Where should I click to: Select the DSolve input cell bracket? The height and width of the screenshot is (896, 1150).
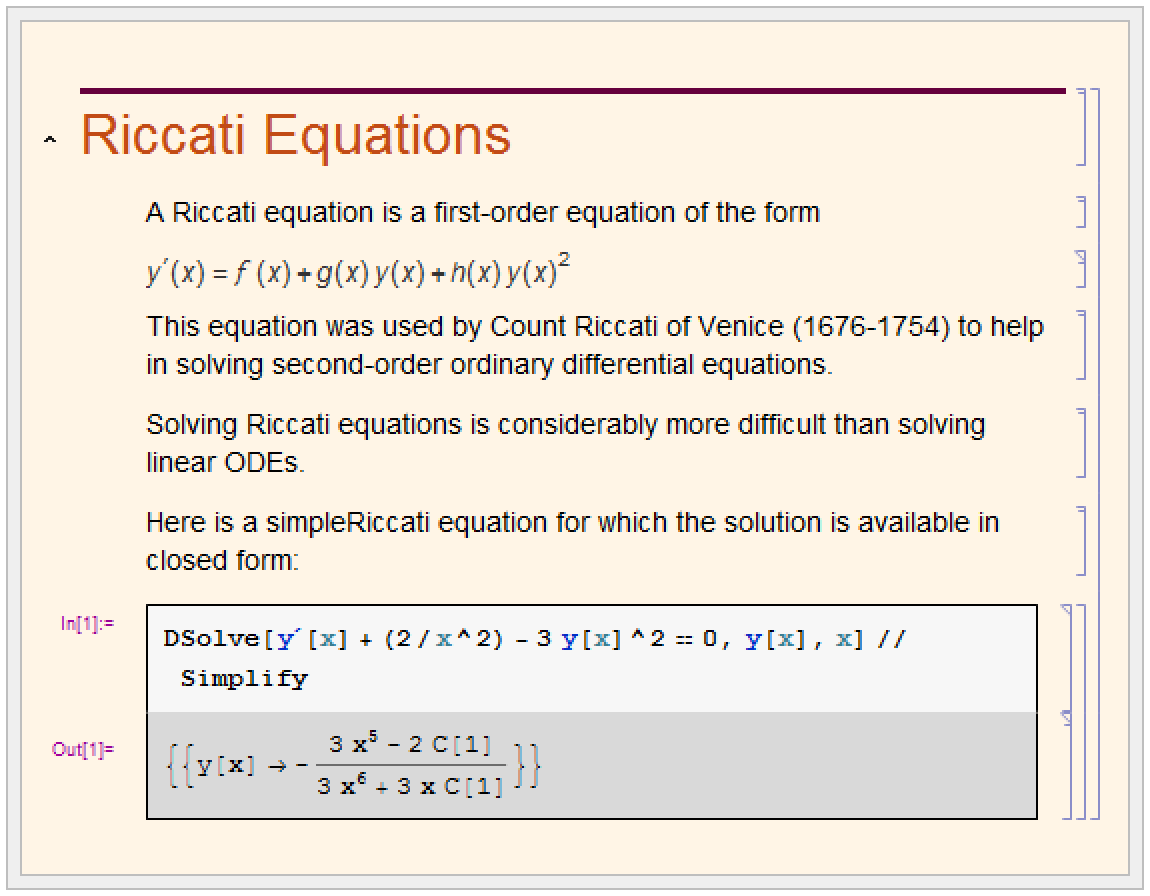(x=1069, y=658)
